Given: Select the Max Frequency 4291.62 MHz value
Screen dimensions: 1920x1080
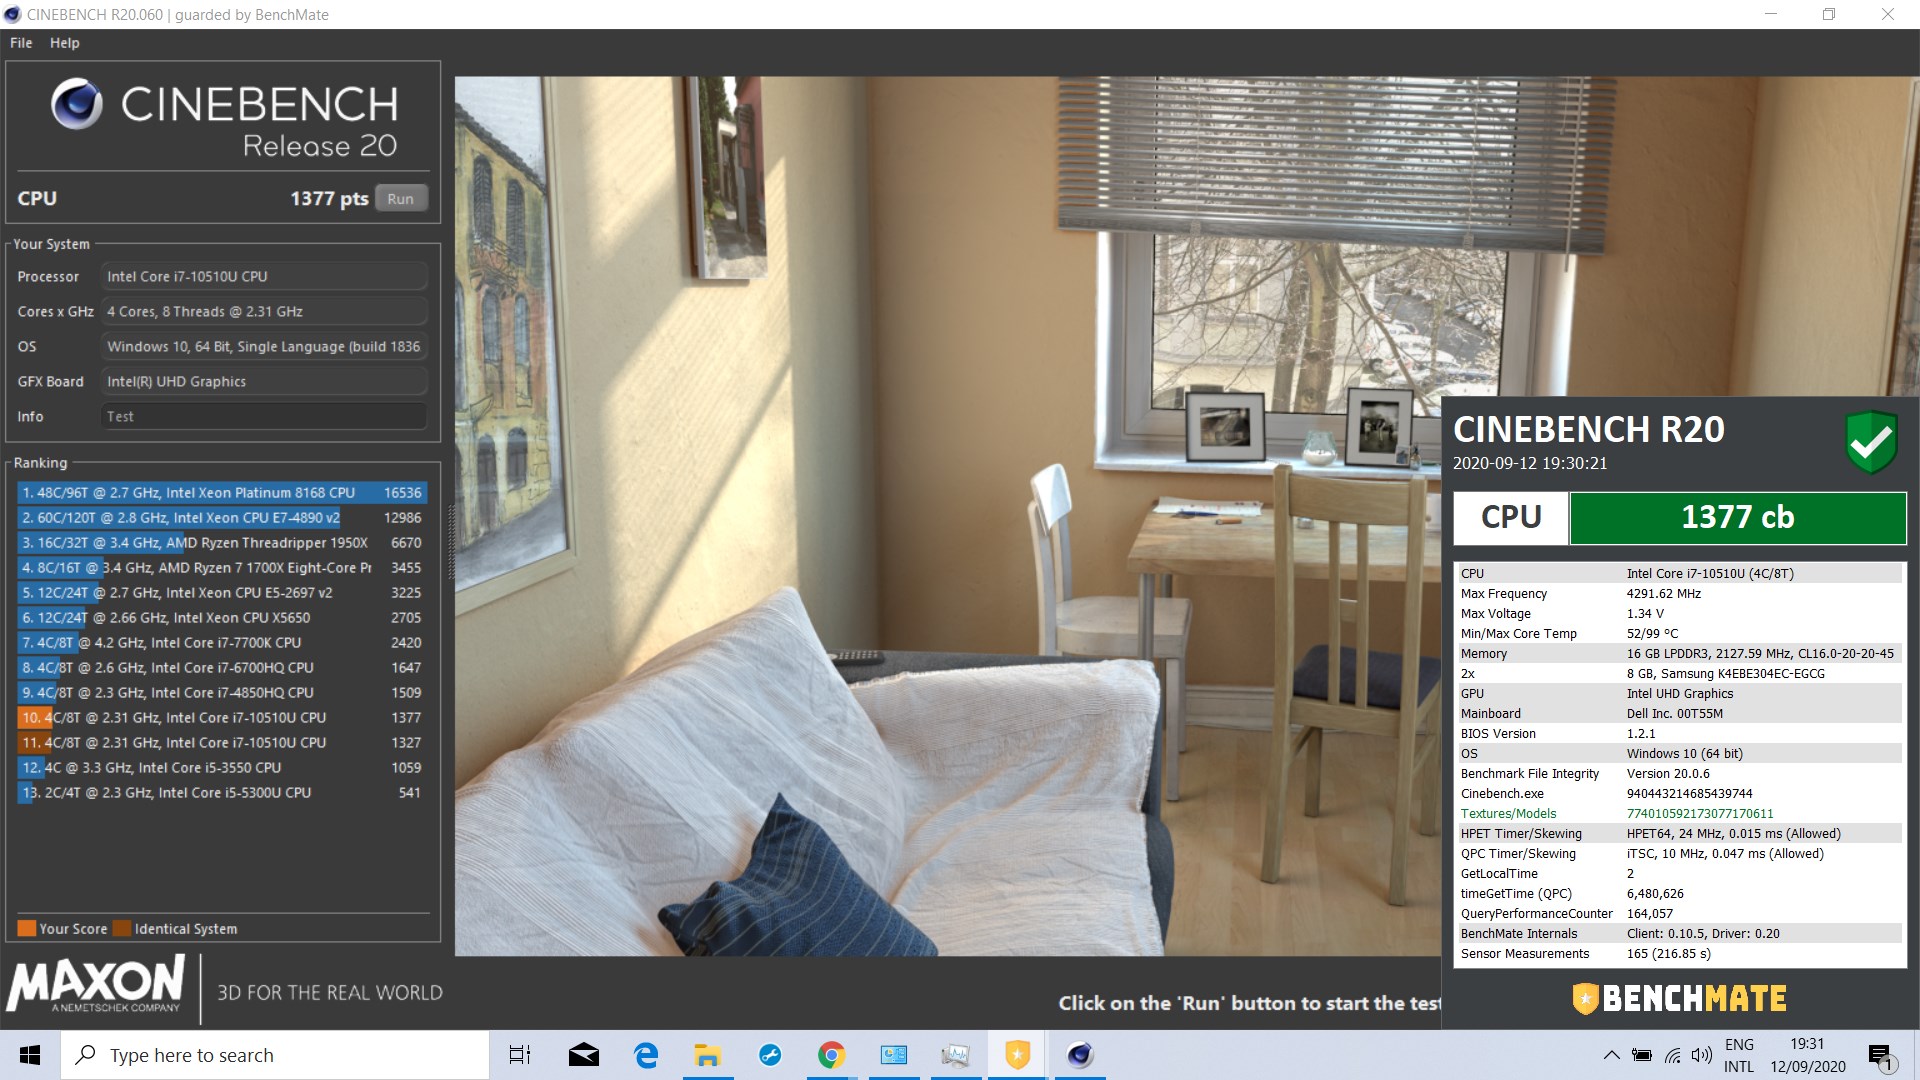Looking at the screenshot, I should click(1663, 593).
